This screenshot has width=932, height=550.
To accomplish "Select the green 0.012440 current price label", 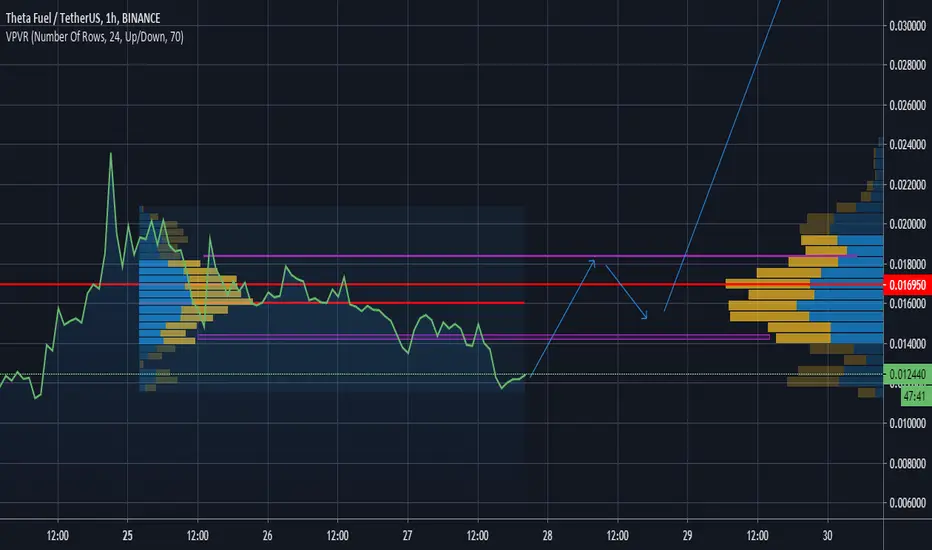I will tap(907, 374).
